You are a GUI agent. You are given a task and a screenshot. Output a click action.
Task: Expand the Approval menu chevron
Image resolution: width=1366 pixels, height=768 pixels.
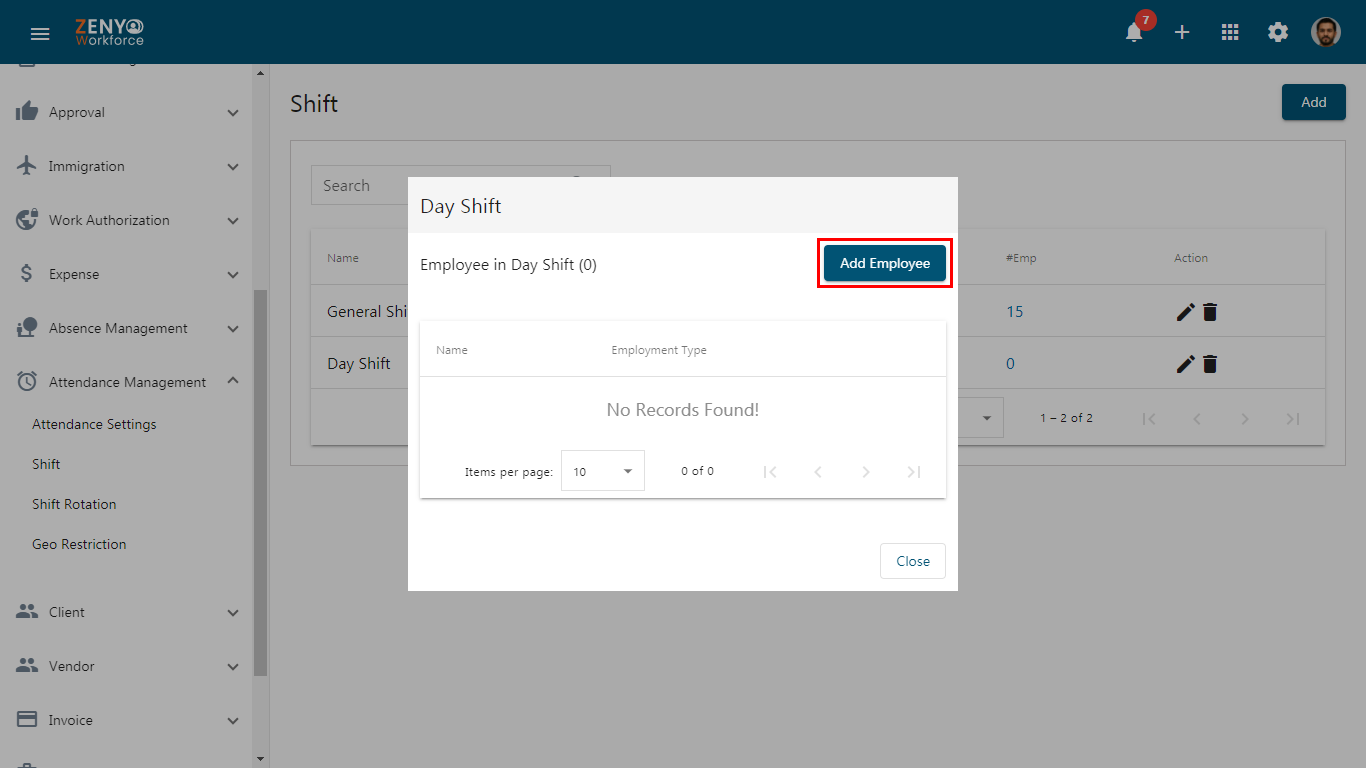233,113
